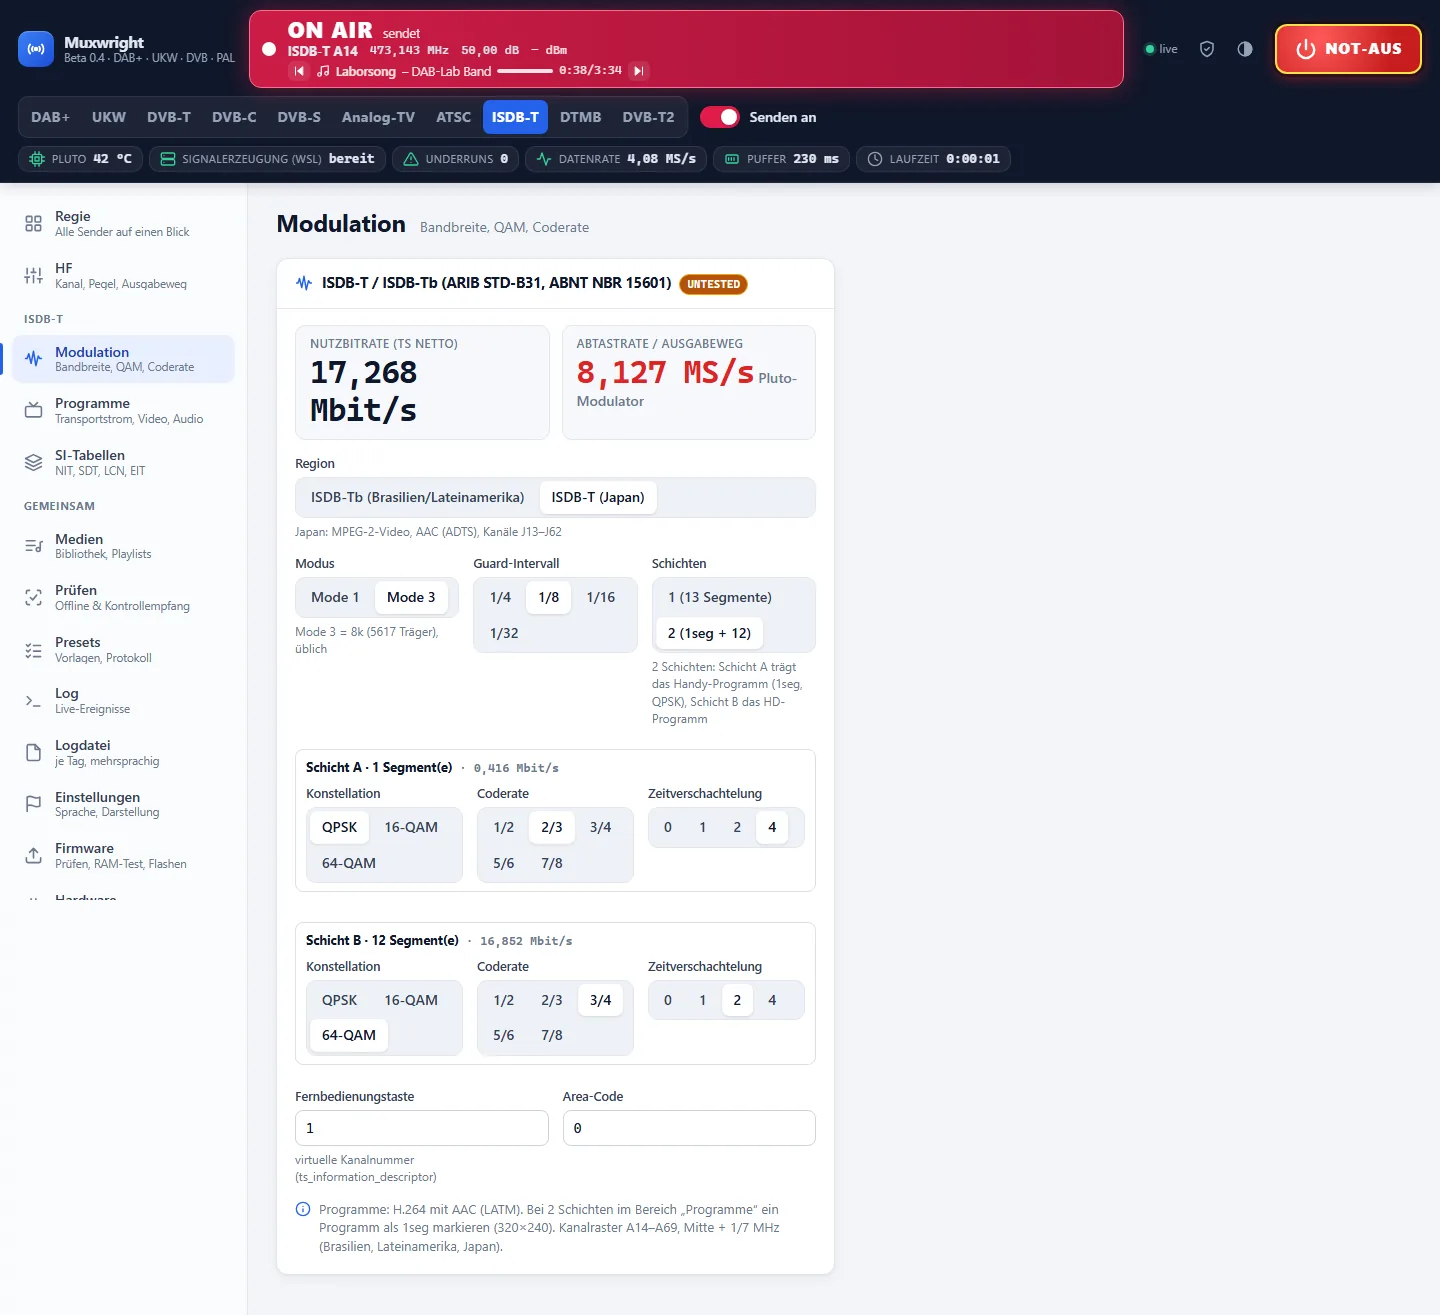The width and height of the screenshot is (1440, 1315).
Task: Switch to the ATSC tab
Action: pos(454,117)
